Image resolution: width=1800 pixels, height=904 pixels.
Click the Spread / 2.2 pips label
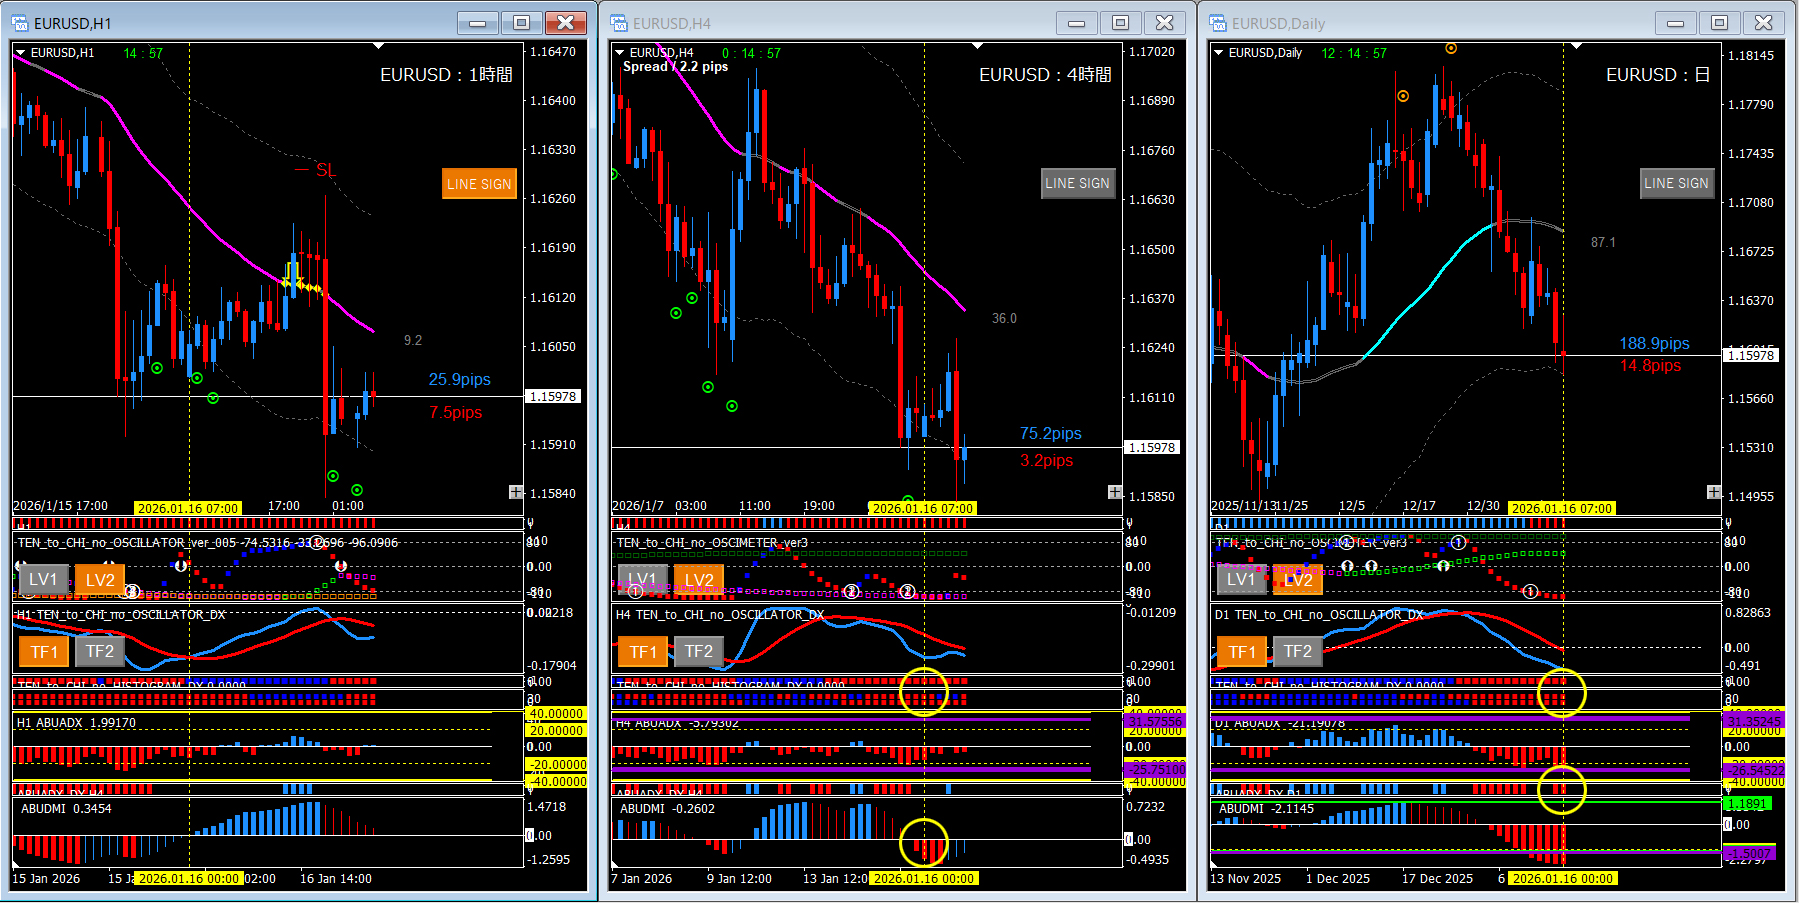pos(676,67)
